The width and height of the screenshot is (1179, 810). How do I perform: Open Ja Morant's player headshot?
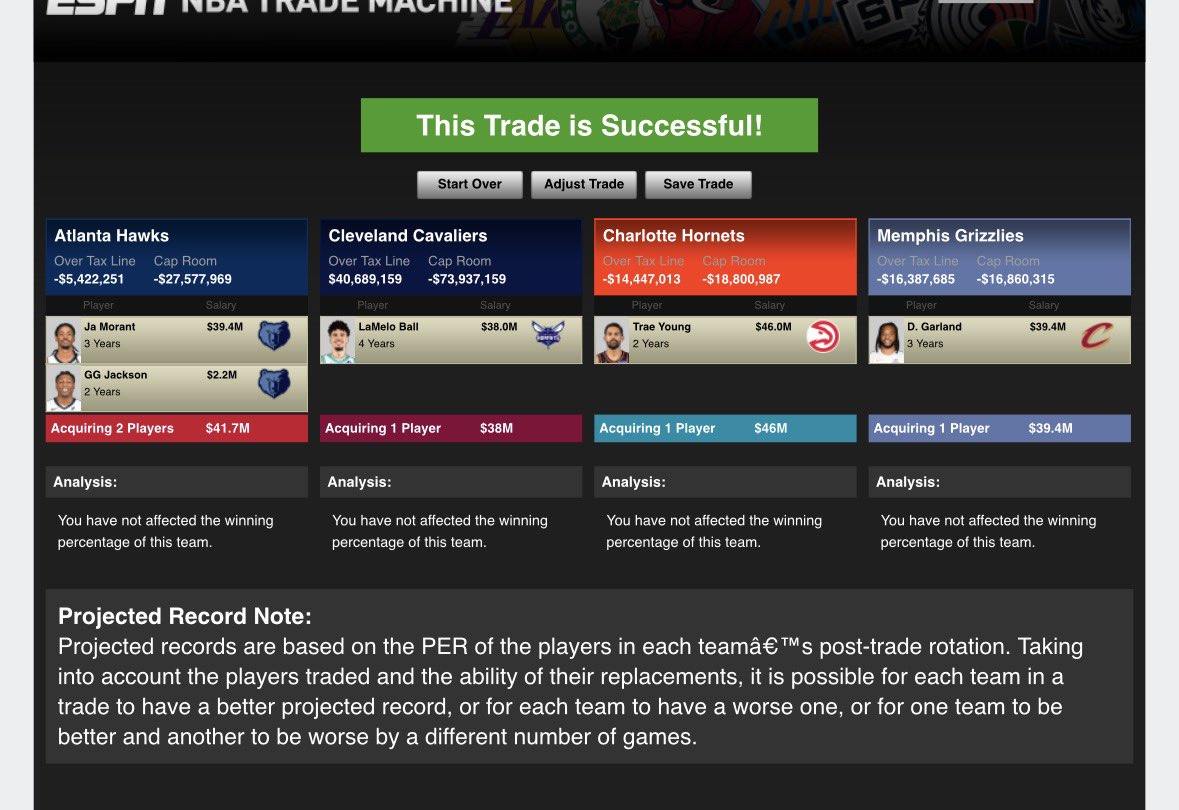coord(64,341)
